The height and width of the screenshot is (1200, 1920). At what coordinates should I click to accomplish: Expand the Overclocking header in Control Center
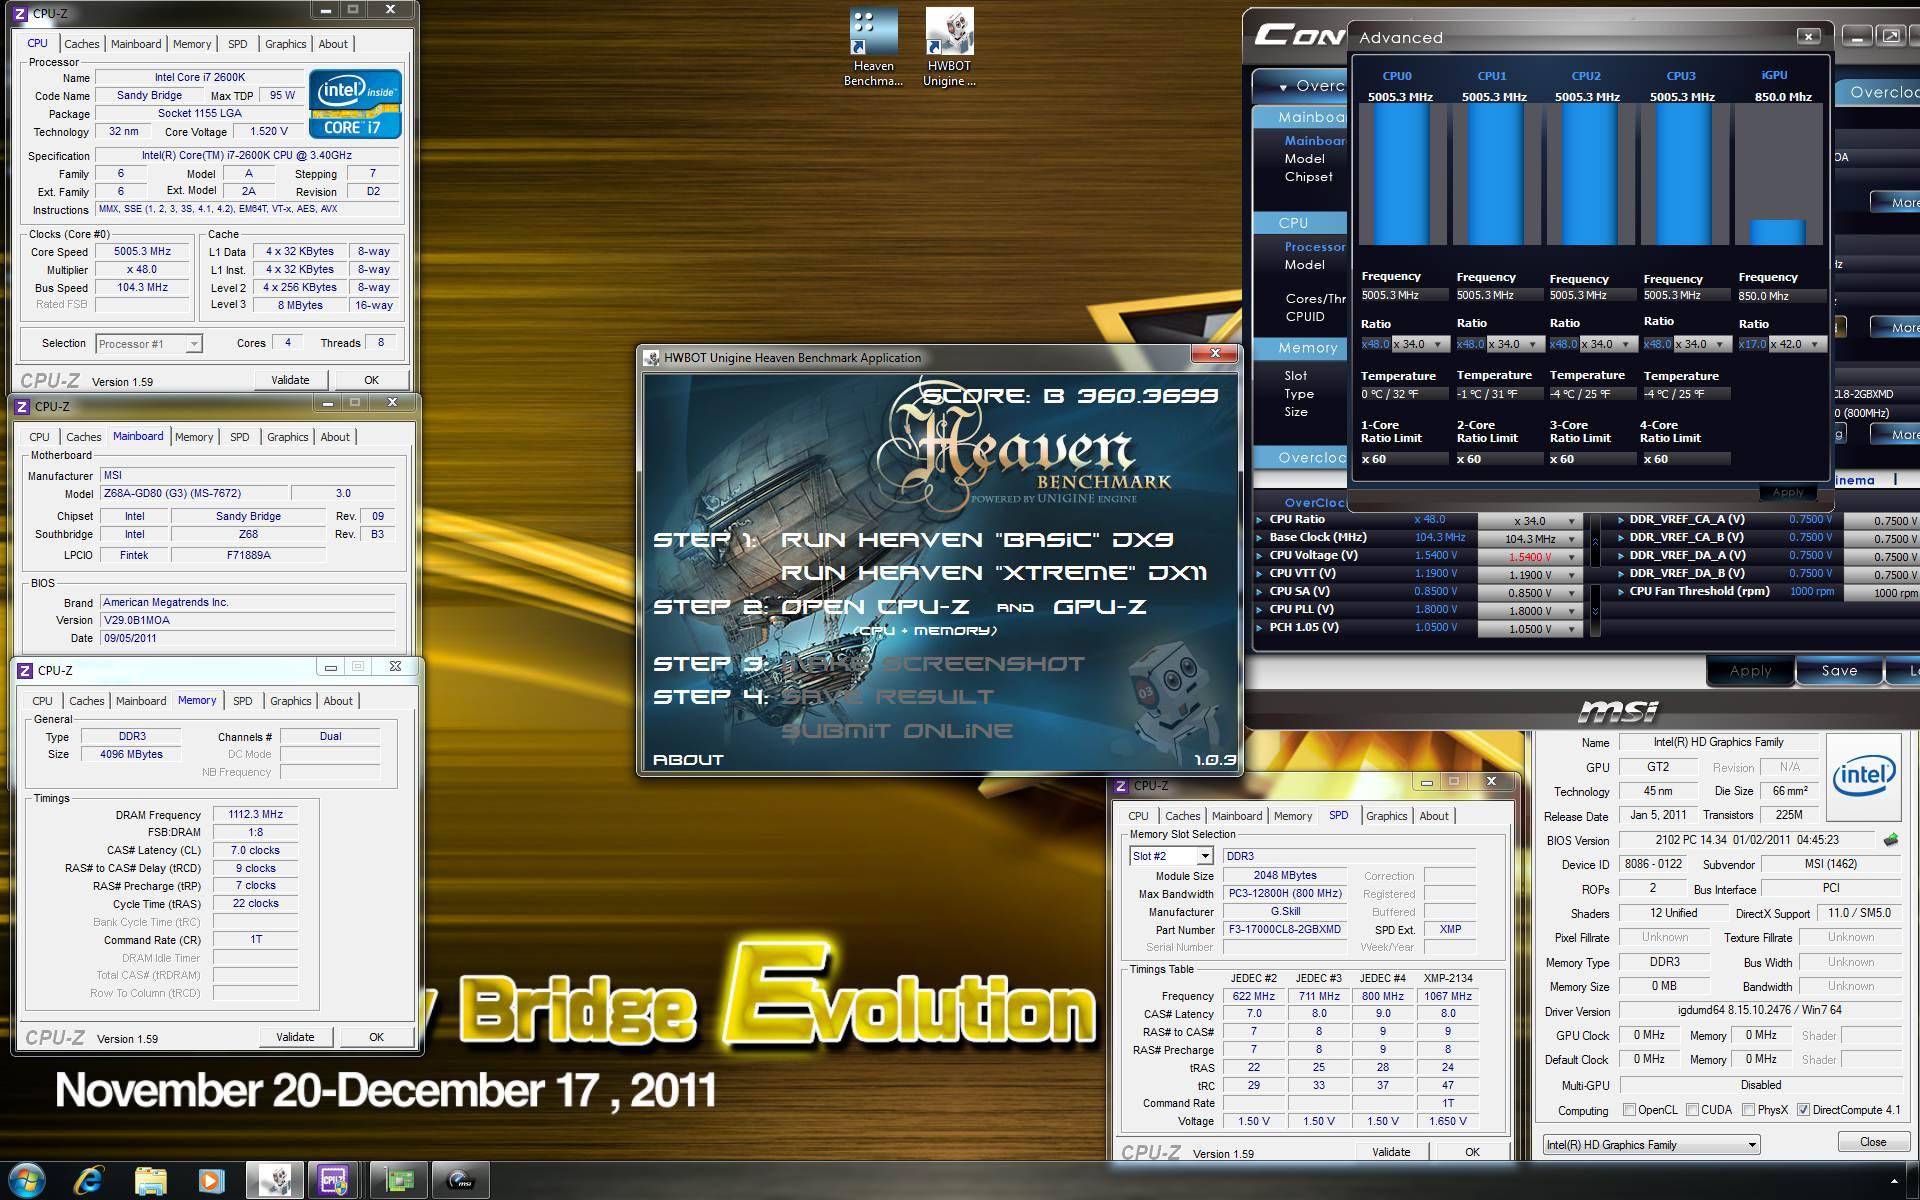coord(1300,86)
